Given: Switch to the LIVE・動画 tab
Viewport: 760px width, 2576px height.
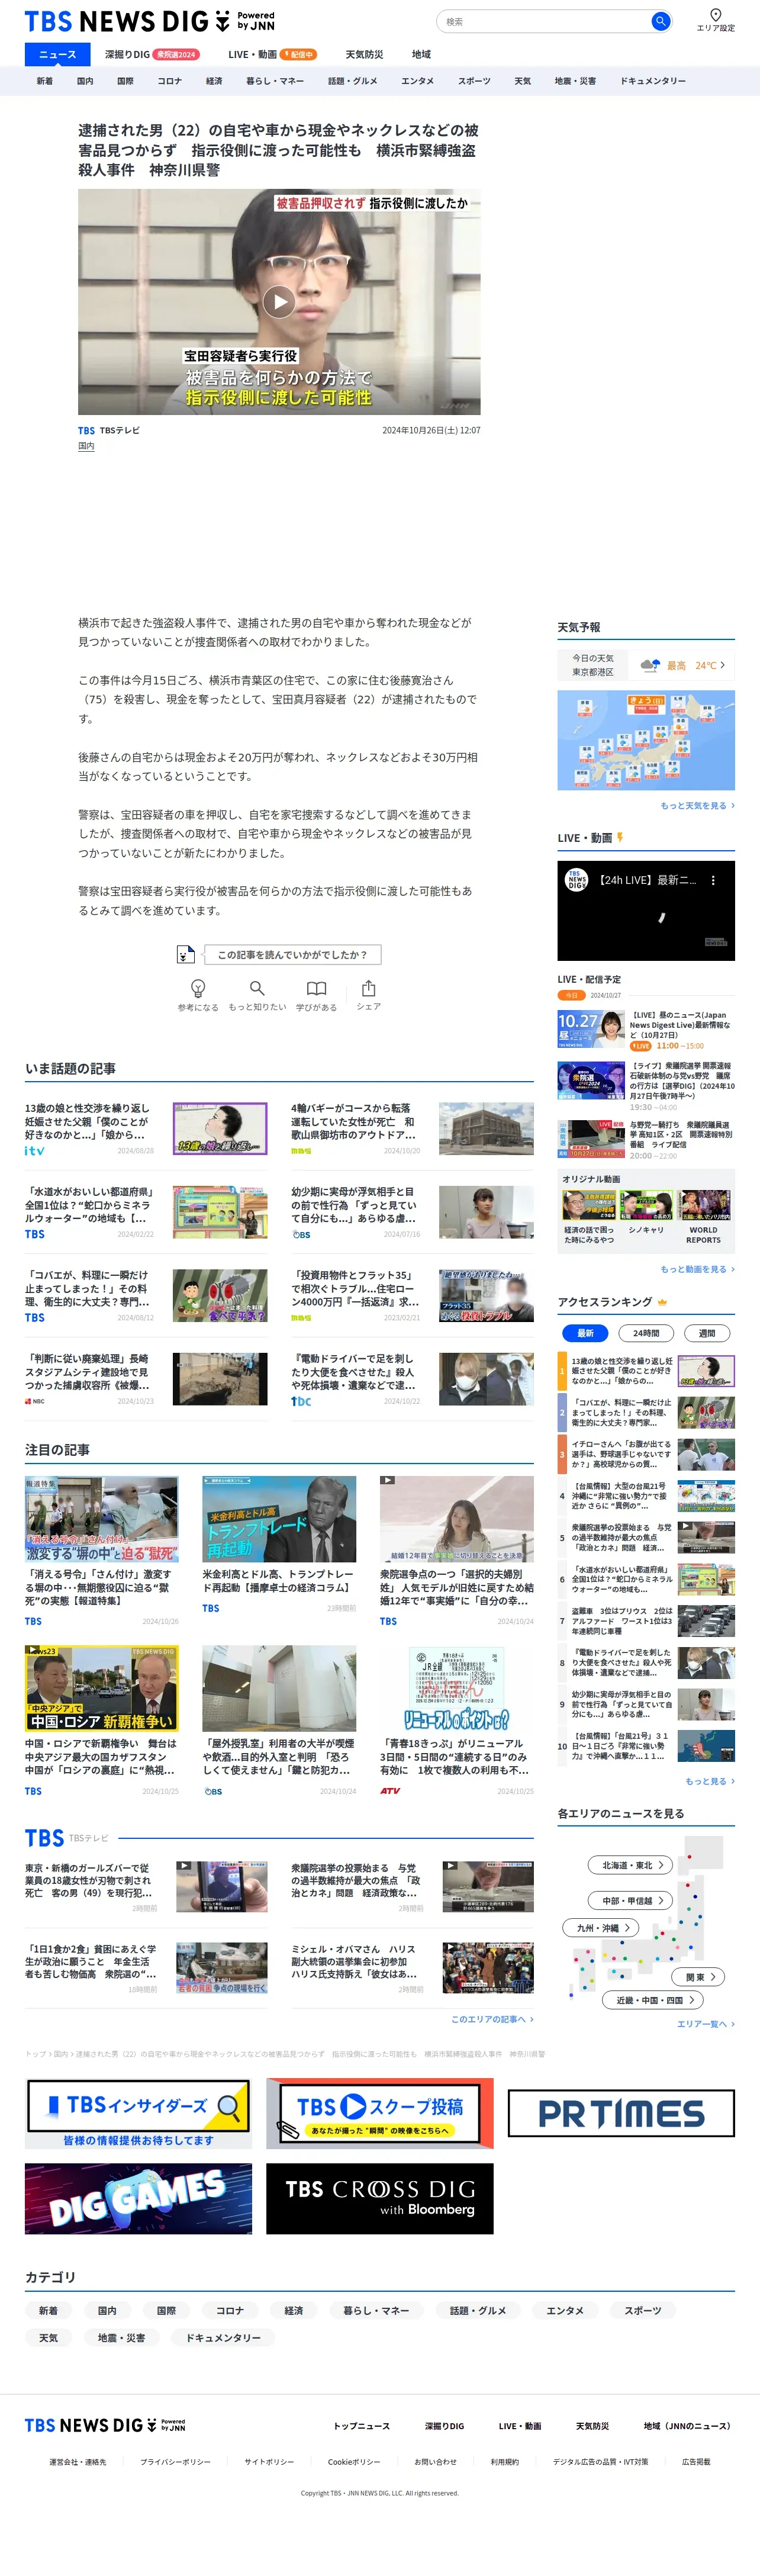Looking at the screenshot, I should point(272,55).
